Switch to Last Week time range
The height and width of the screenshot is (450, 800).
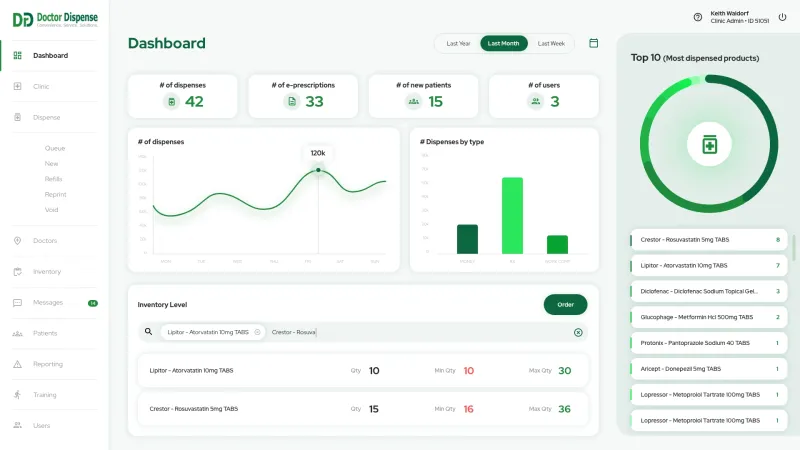tap(551, 43)
